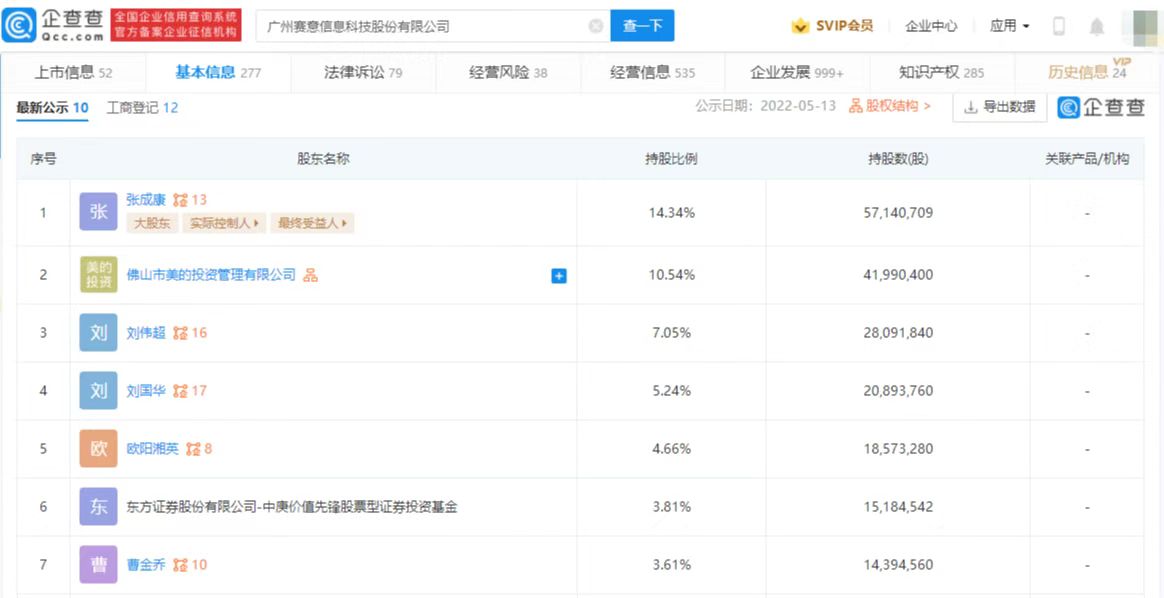Click the equity structure icon beside 股权结构
This screenshot has width=1164, height=598.
point(856,106)
